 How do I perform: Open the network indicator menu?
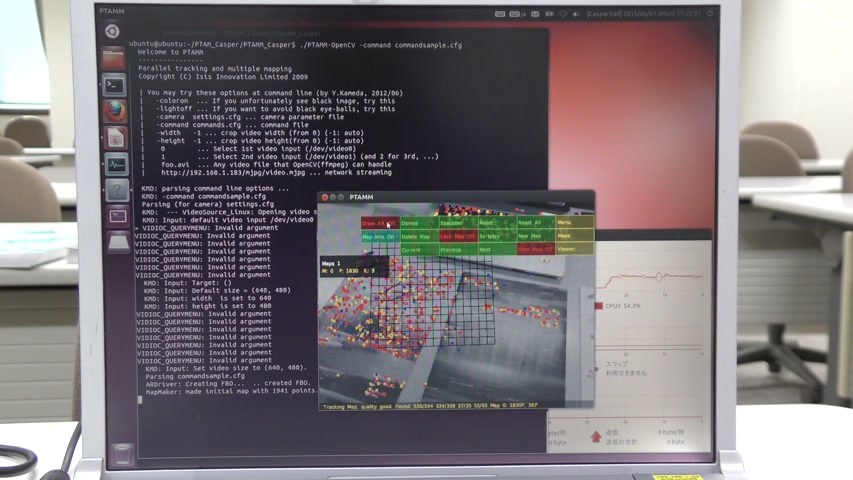(563, 14)
